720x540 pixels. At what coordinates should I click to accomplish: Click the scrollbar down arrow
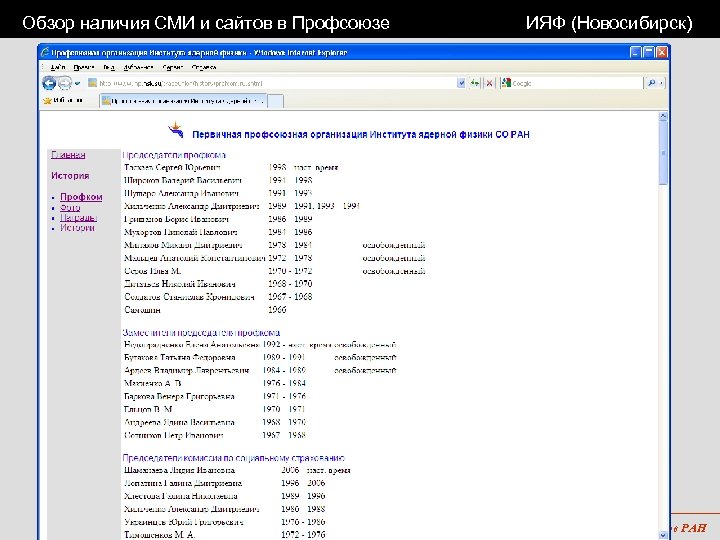tap(663, 534)
